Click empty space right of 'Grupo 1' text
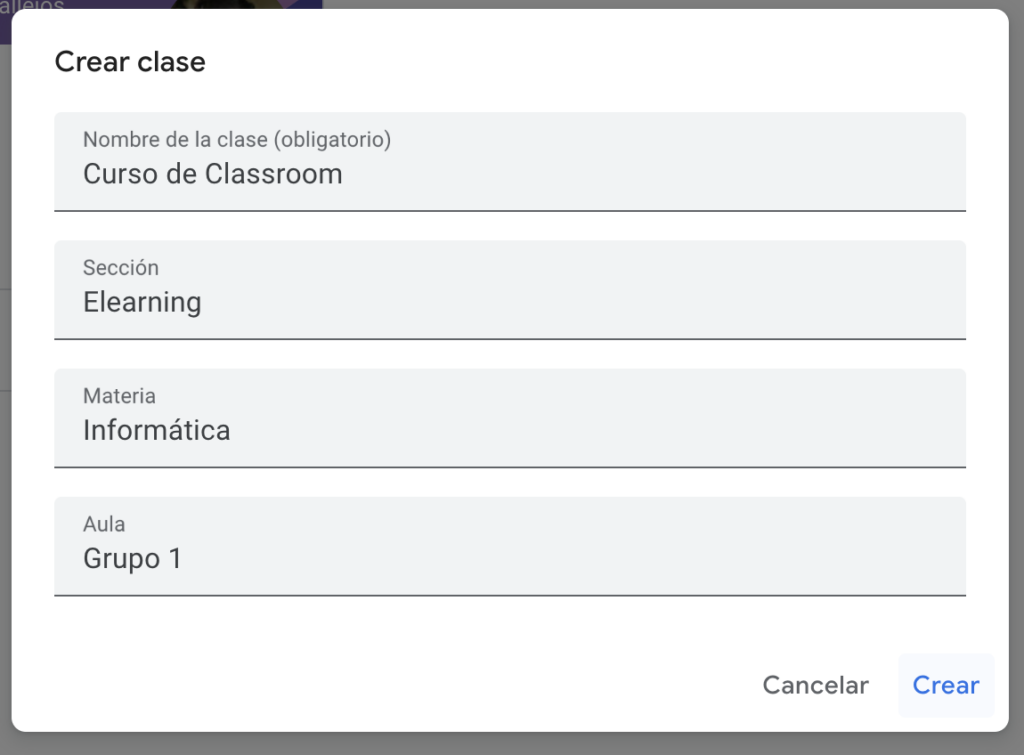Screen dimensions: 1024x755 pos(575,558)
